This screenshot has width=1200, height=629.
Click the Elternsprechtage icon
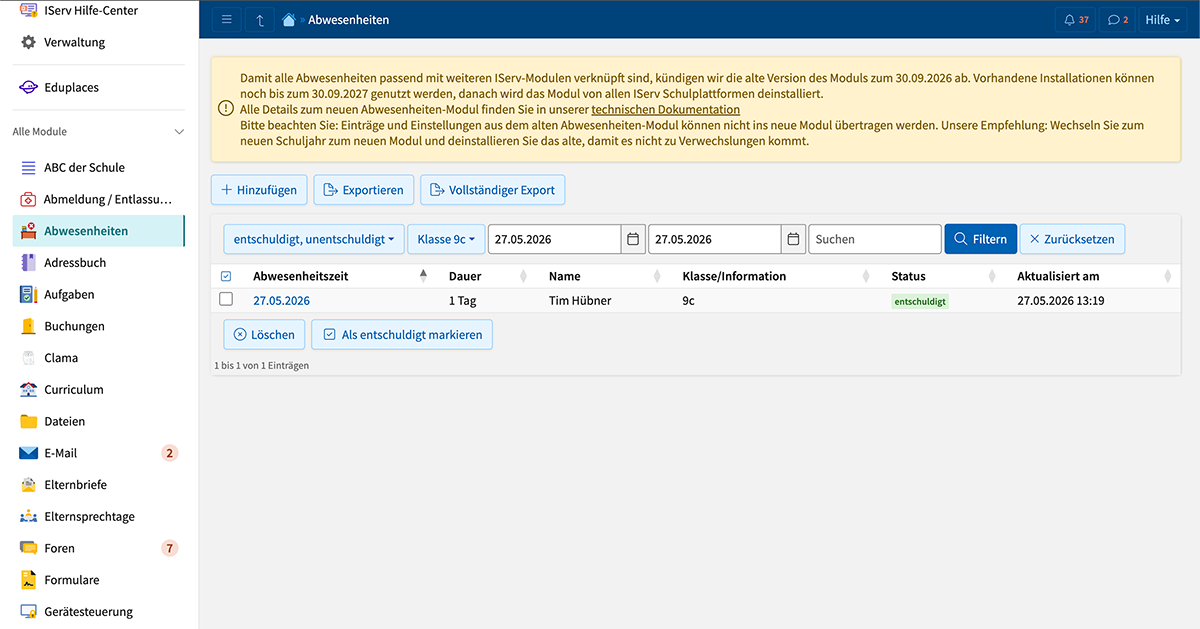tap(28, 517)
